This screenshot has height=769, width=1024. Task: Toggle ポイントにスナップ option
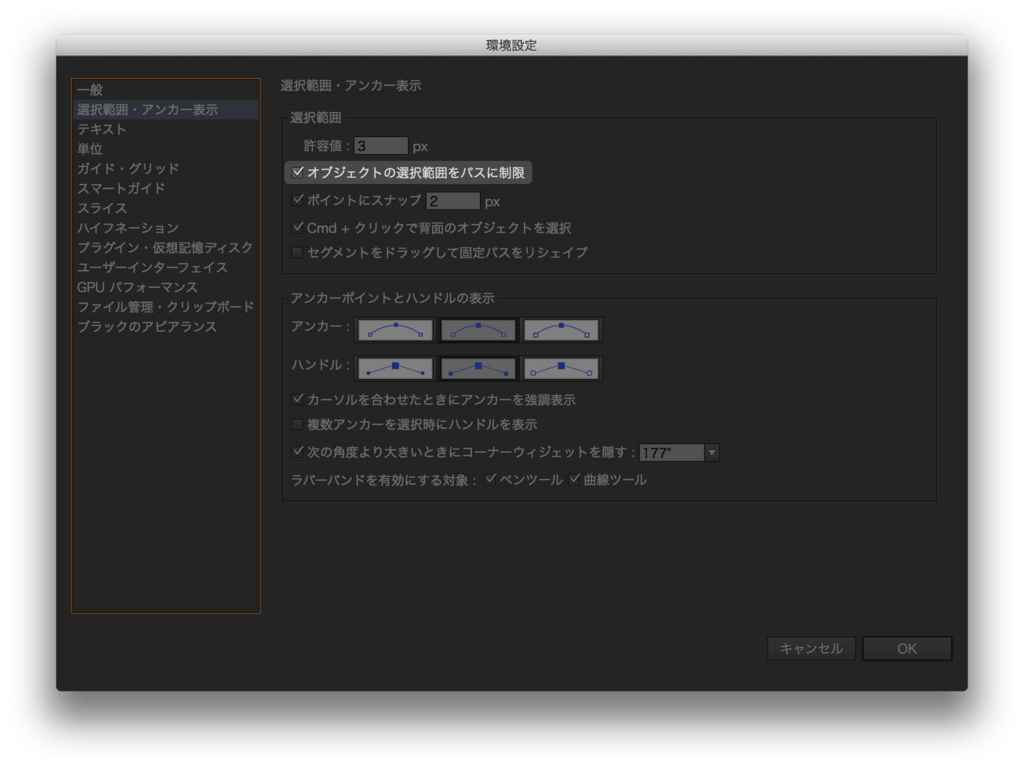(297, 200)
